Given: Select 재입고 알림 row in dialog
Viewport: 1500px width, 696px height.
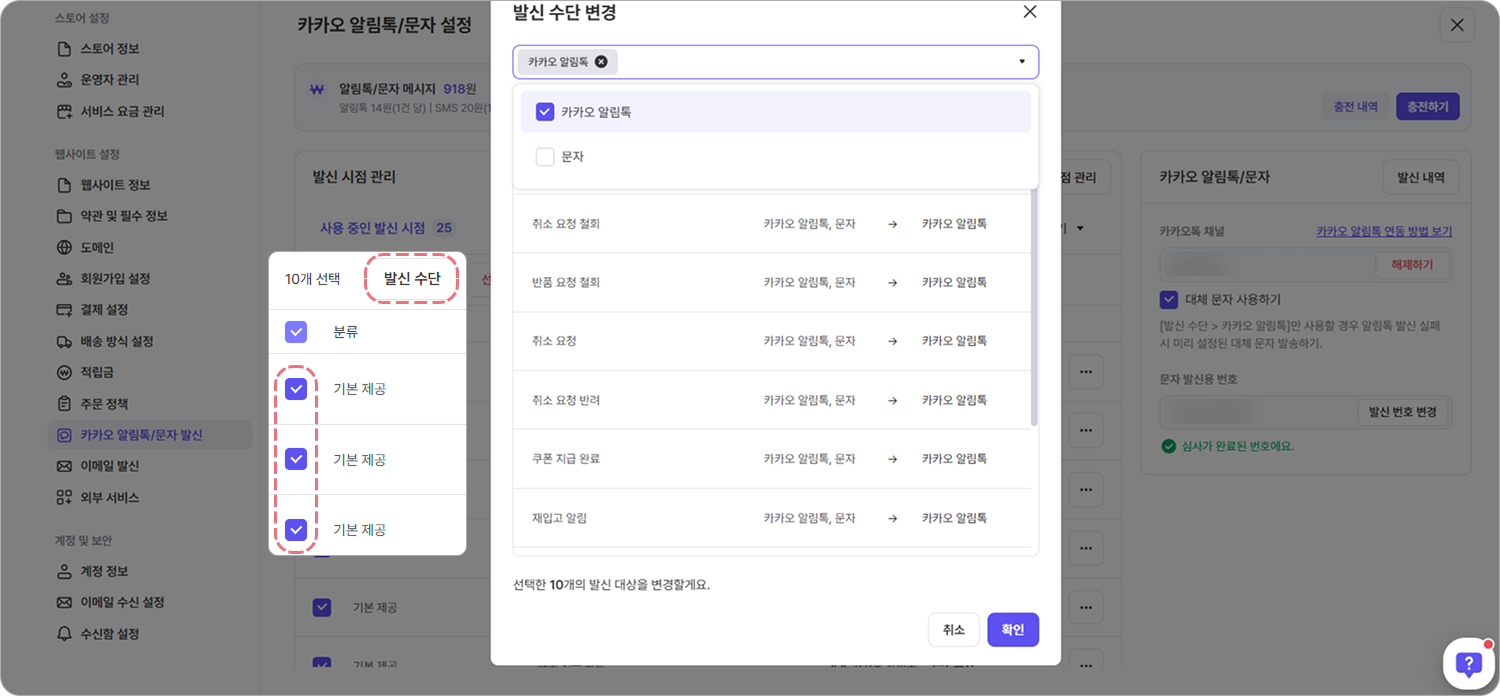Looking at the screenshot, I should (772, 518).
